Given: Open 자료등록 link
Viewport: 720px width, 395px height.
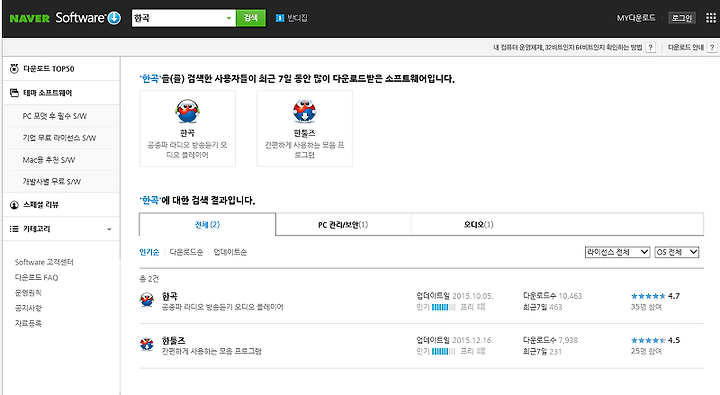Looking at the screenshot, I should coord(28,323).
